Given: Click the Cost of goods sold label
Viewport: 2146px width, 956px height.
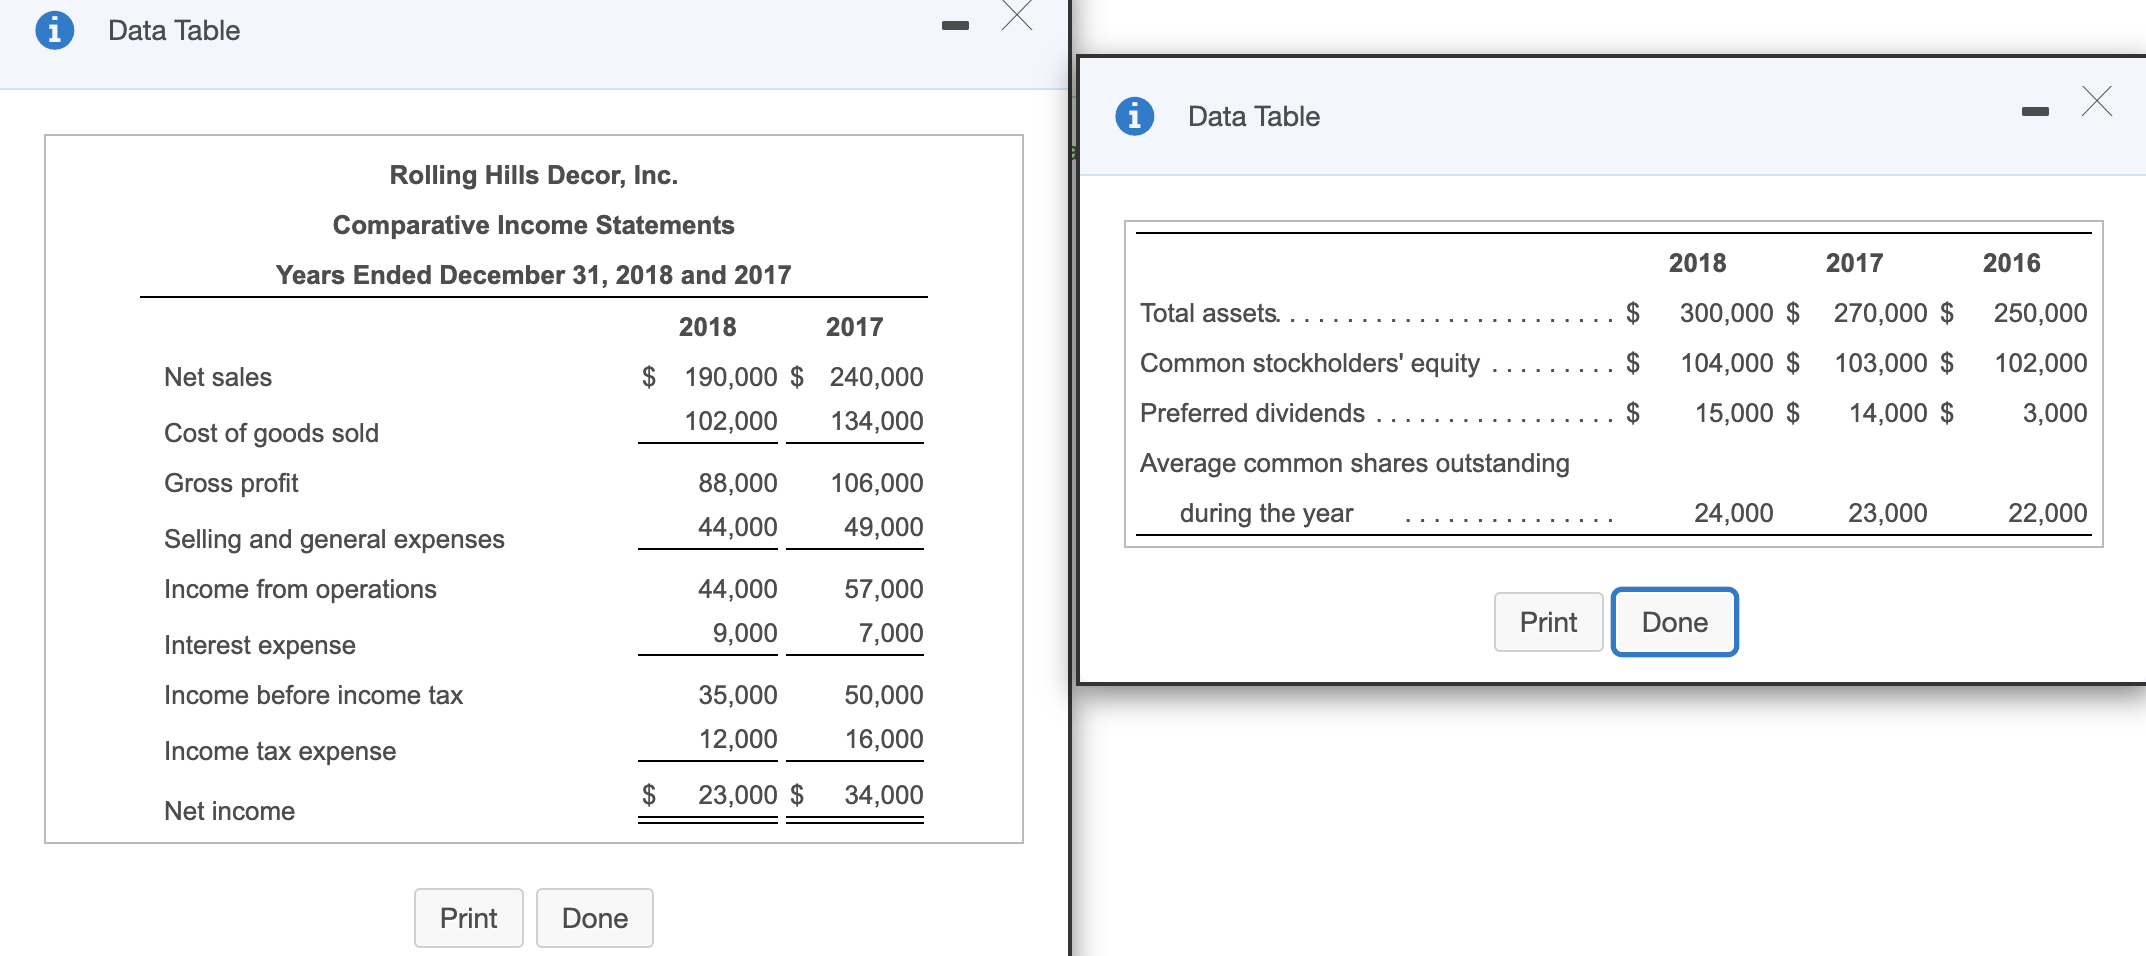Looking at the screenshot, I should (271, 433).
